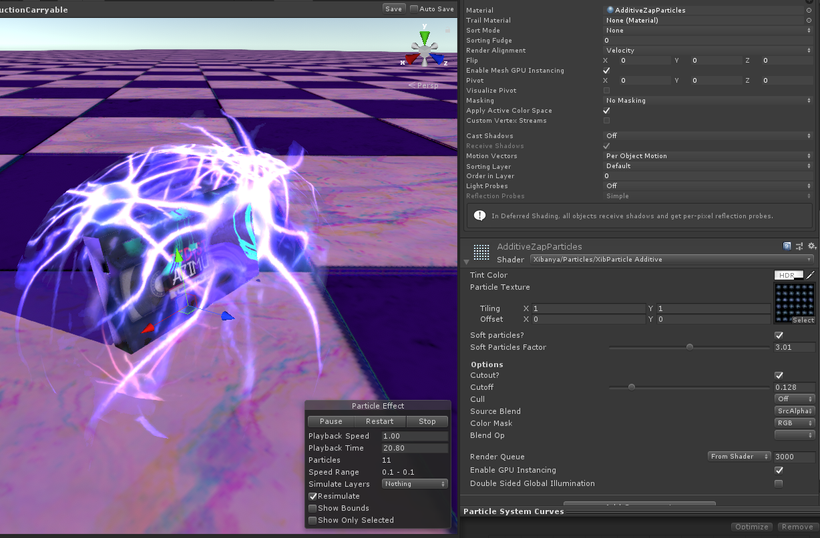Pick Tint Color with the eyedropper
Screen dimensions: 820x538
[811, 275]
